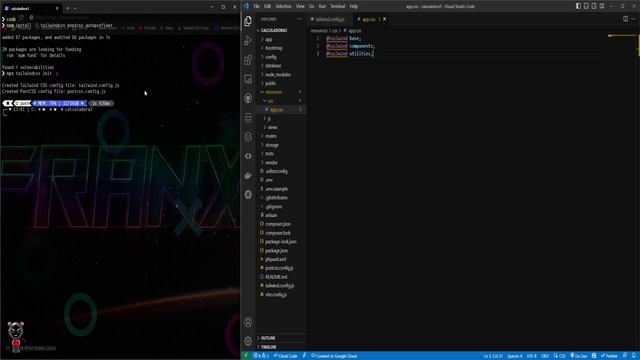Click the CRLF end-of-line indicator
This screenshot has width=640, height=360.
545,356
